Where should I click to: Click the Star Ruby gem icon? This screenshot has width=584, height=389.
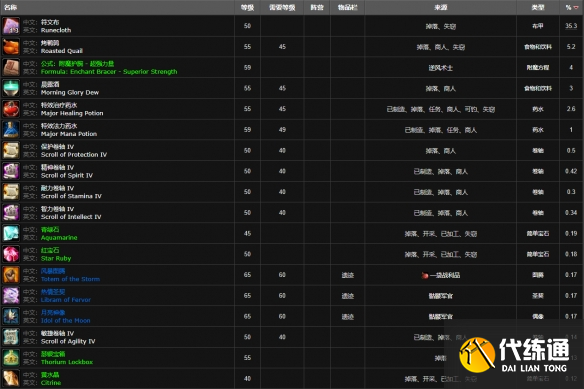[x=11, y=254]
